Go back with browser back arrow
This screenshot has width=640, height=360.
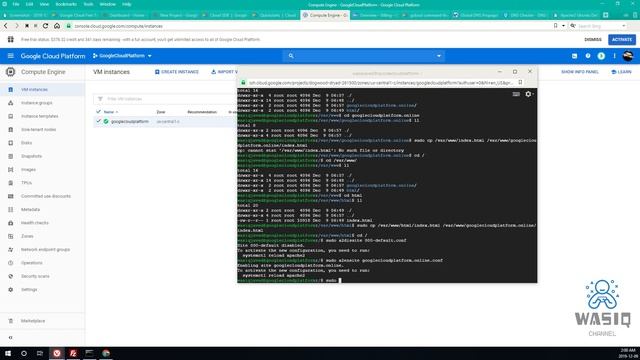[x=6, y=26]
